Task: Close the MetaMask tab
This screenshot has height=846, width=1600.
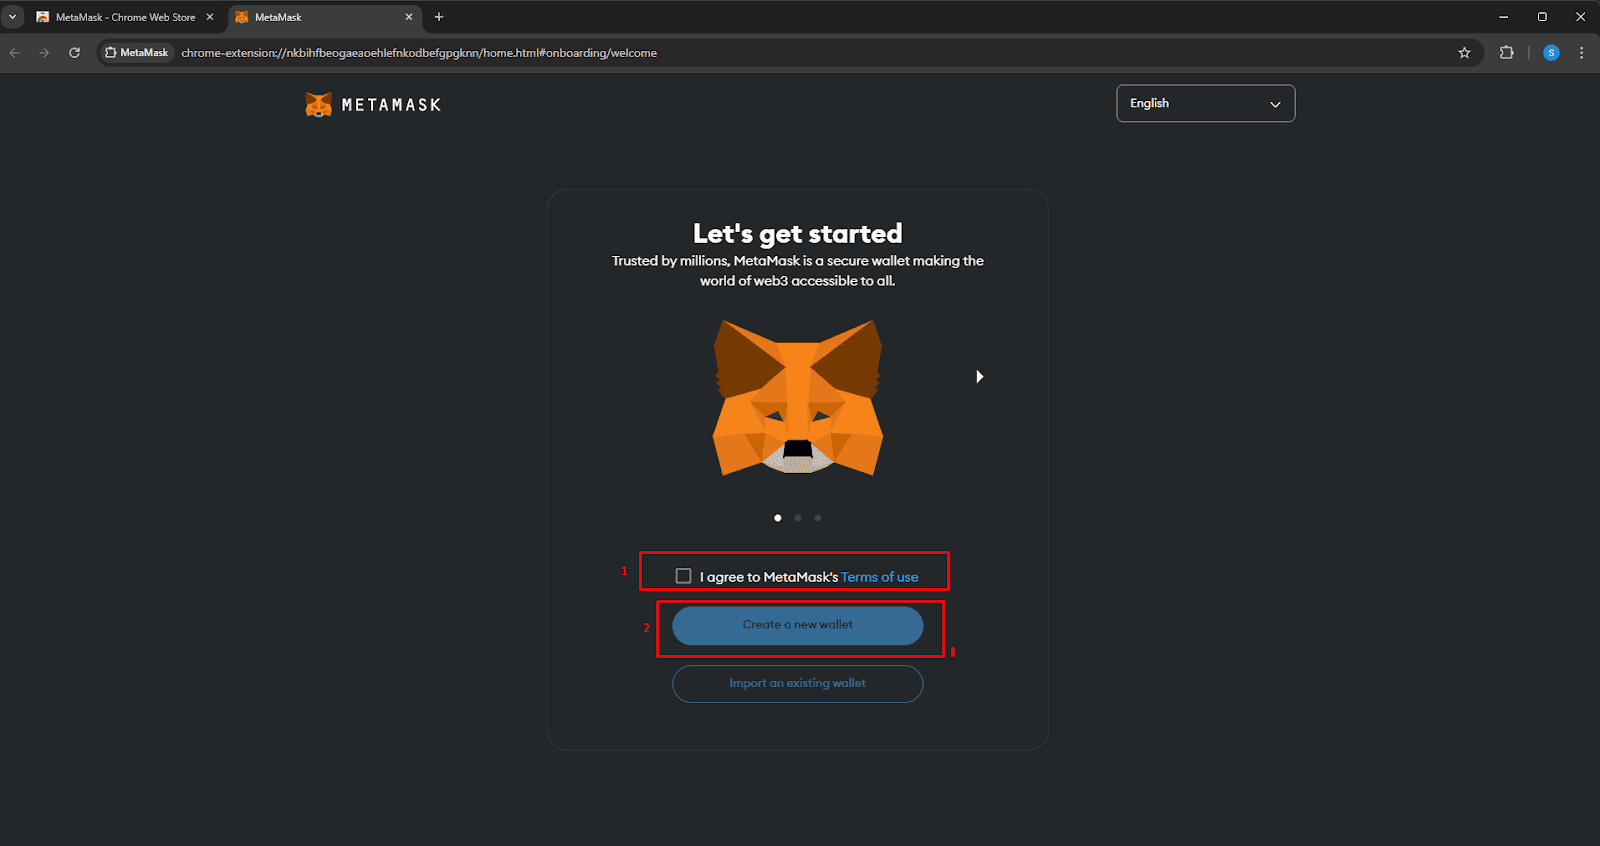Action: coord(408,17)
